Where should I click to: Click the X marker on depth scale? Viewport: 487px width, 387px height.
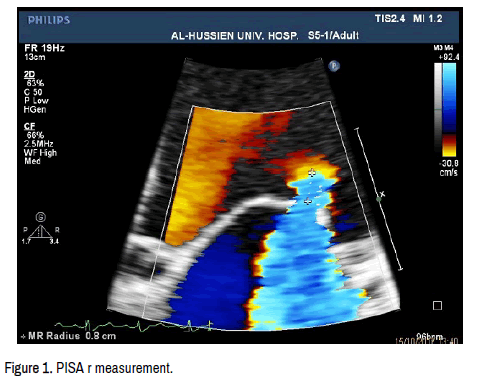(x=383, y=194)
